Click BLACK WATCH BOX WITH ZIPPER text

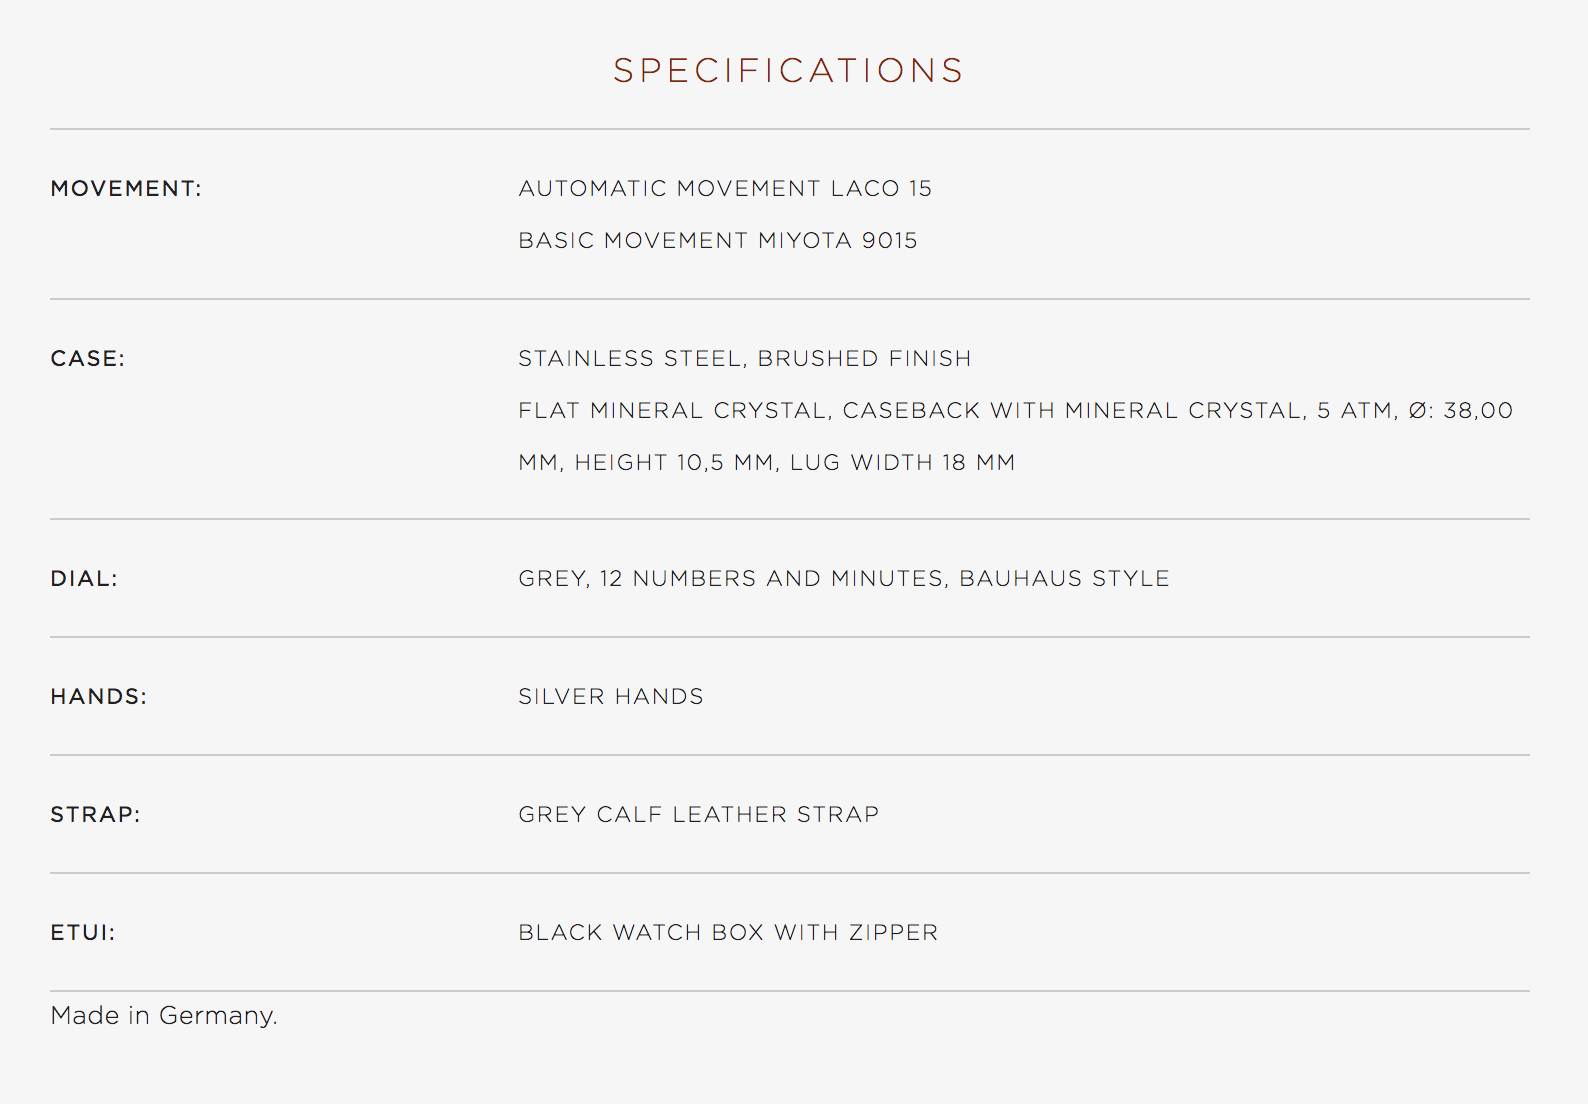point(728,932)
